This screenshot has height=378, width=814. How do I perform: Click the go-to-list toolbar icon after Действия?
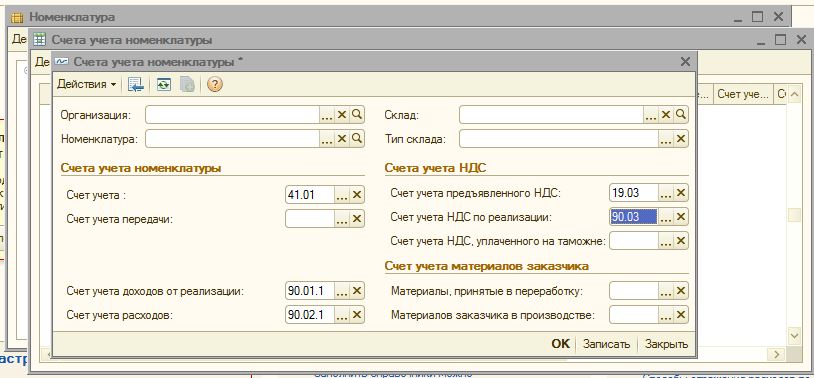136,84
